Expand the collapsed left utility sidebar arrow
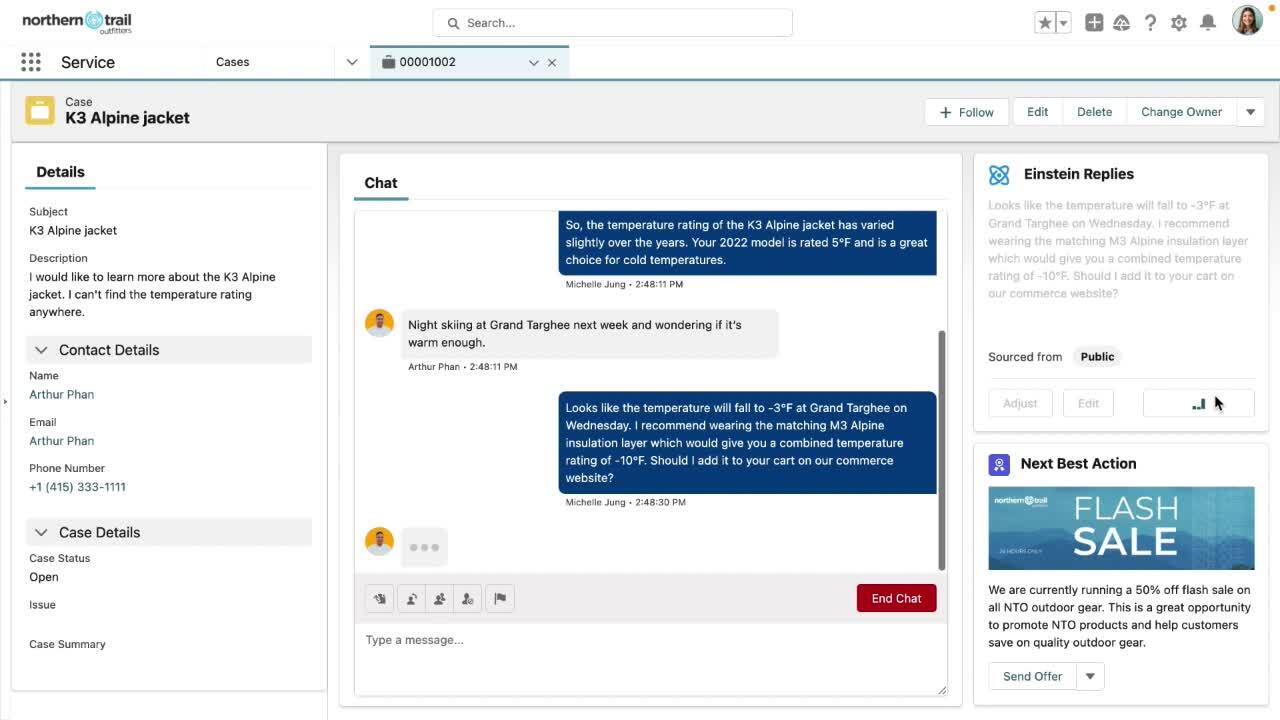 [5, 402]
